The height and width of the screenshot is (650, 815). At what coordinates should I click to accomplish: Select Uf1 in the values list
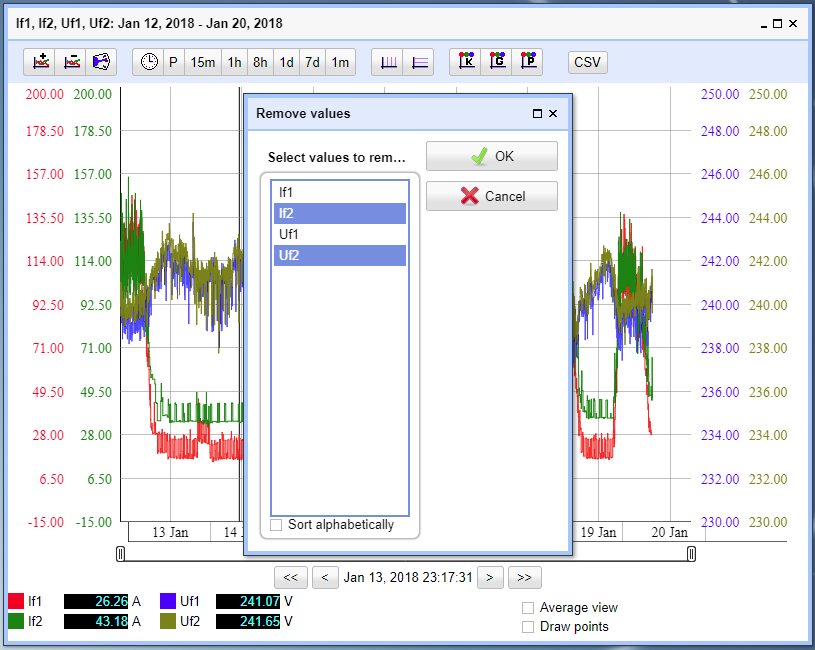pos(340,234)
